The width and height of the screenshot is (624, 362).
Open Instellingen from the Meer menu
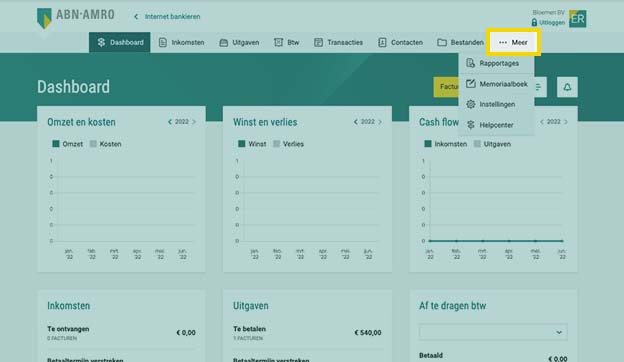click(x=496, y=104)
